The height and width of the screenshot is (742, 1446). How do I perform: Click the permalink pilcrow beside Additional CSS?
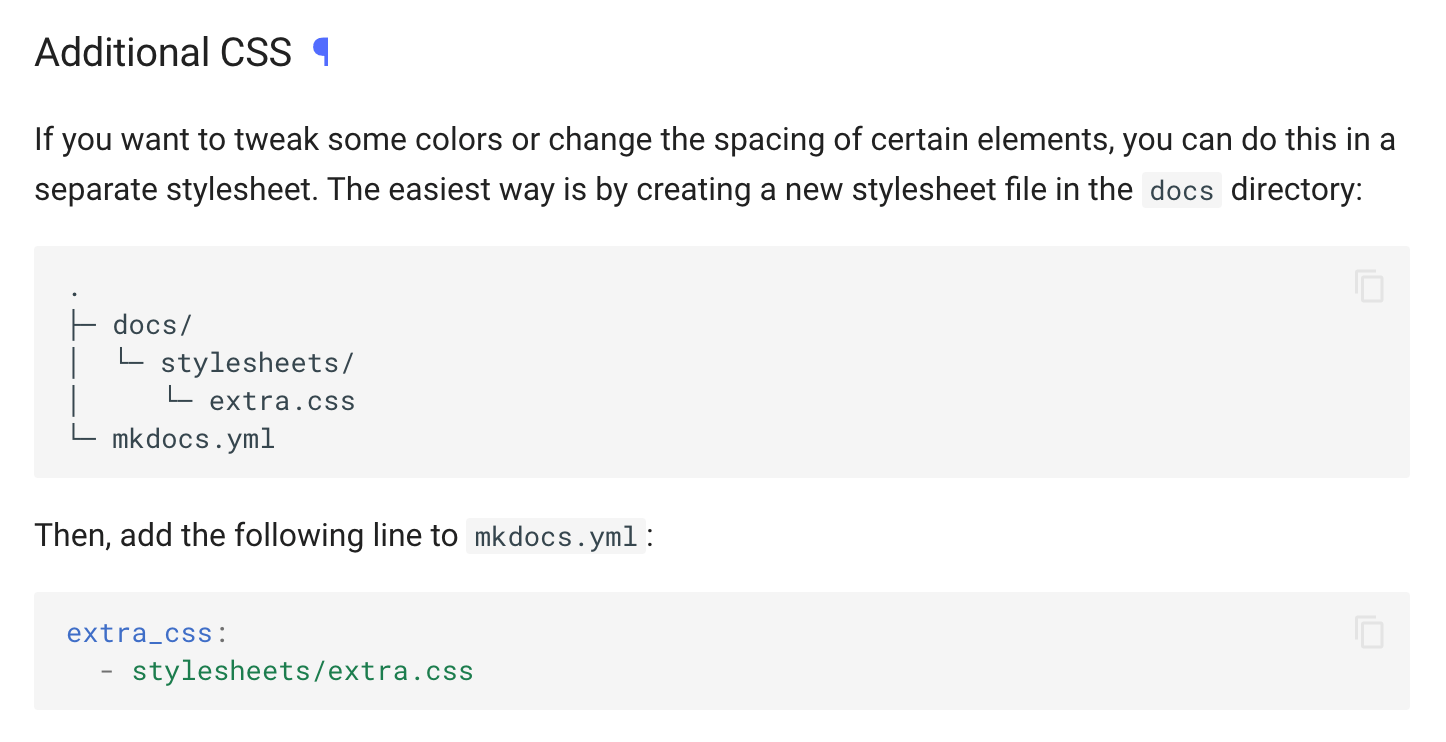[x=321, y=52]
